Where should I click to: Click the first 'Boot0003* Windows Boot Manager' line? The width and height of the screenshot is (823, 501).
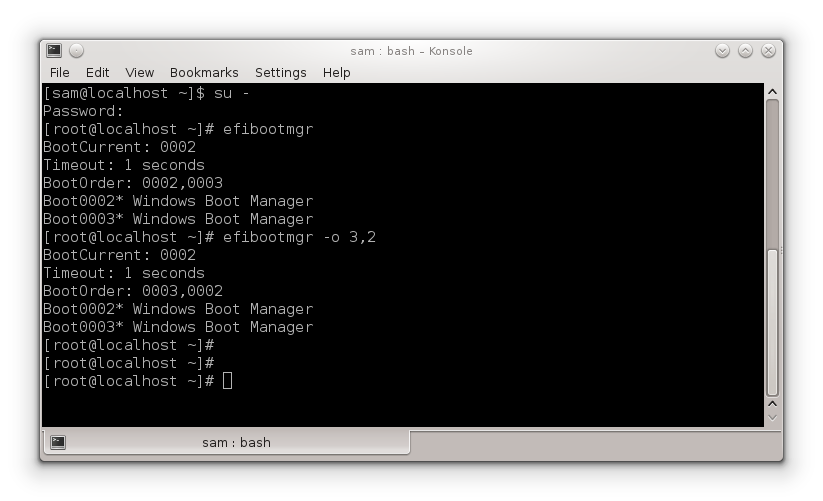(178, 219)
